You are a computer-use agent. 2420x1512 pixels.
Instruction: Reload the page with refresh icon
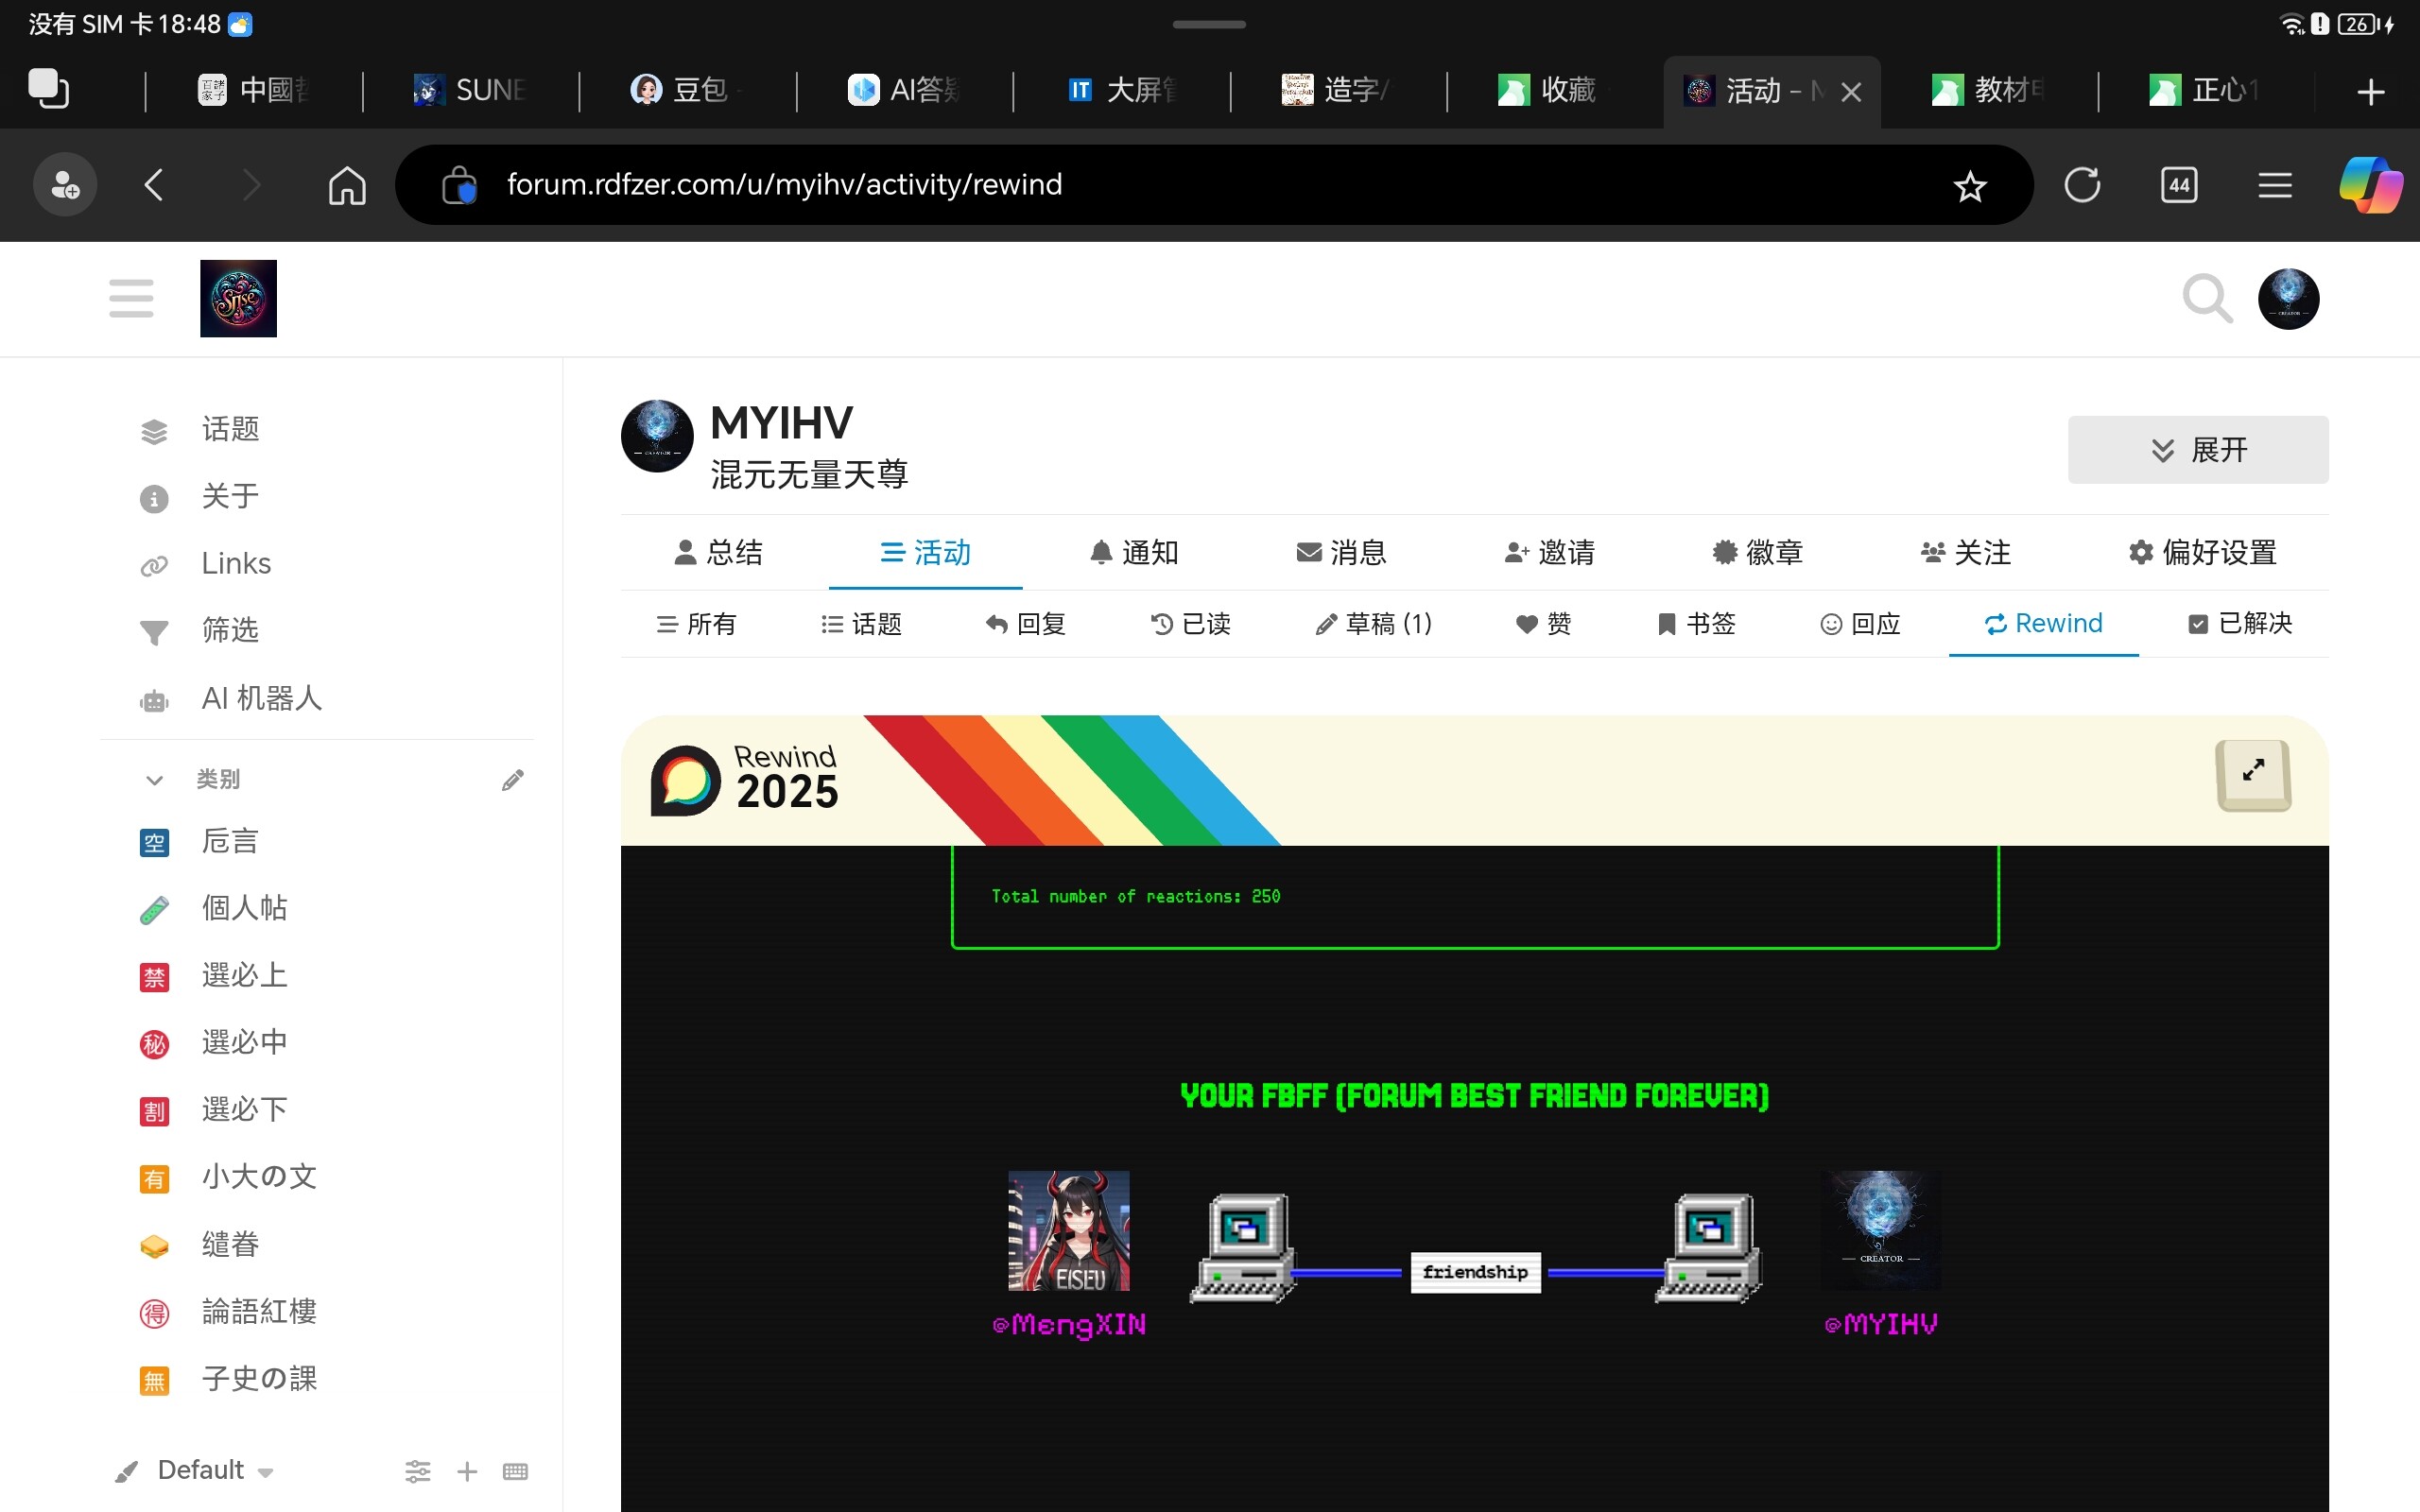coord(2082,185)
